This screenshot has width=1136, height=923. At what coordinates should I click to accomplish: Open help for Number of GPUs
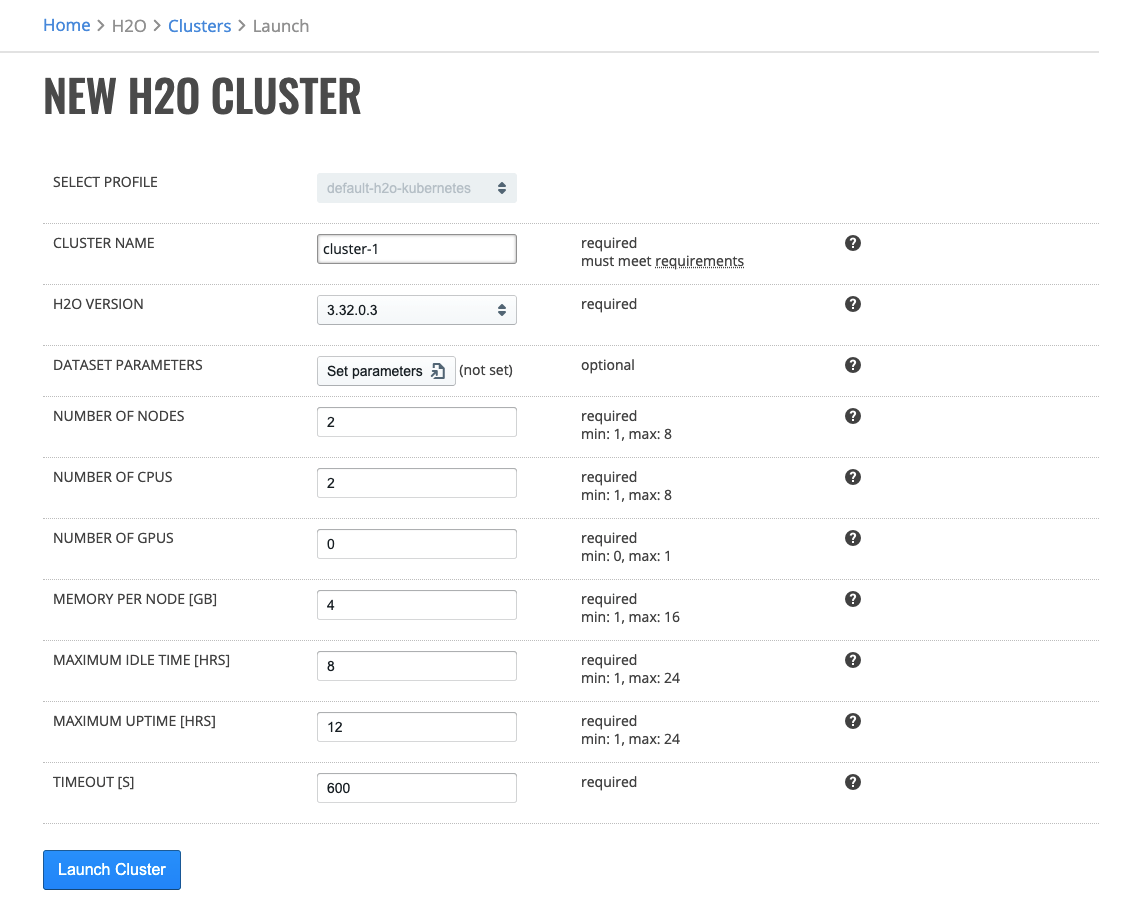click(853, 538)
